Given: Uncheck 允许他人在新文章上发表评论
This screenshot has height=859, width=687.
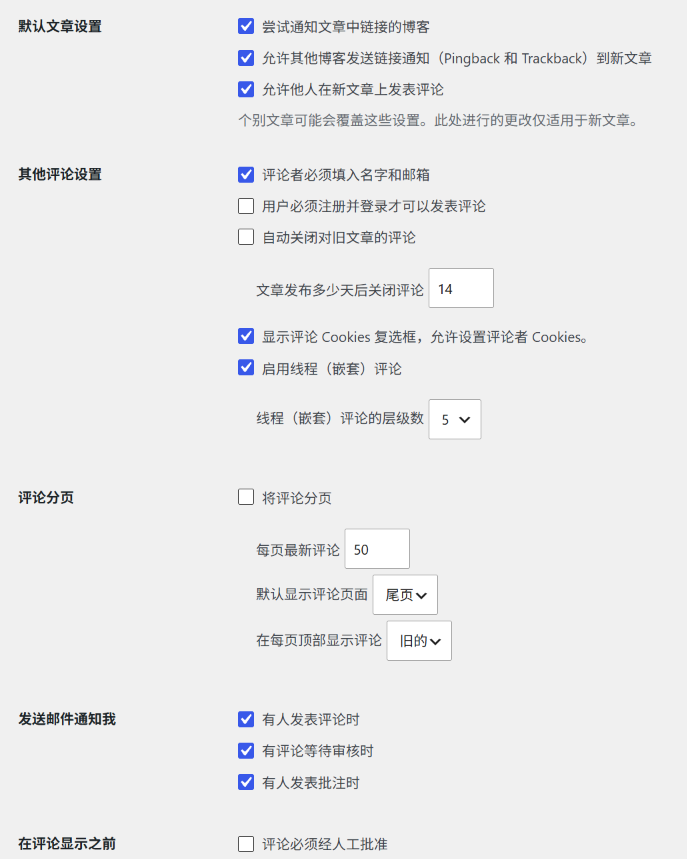Looking at the screenshot, I should (246, 89).
